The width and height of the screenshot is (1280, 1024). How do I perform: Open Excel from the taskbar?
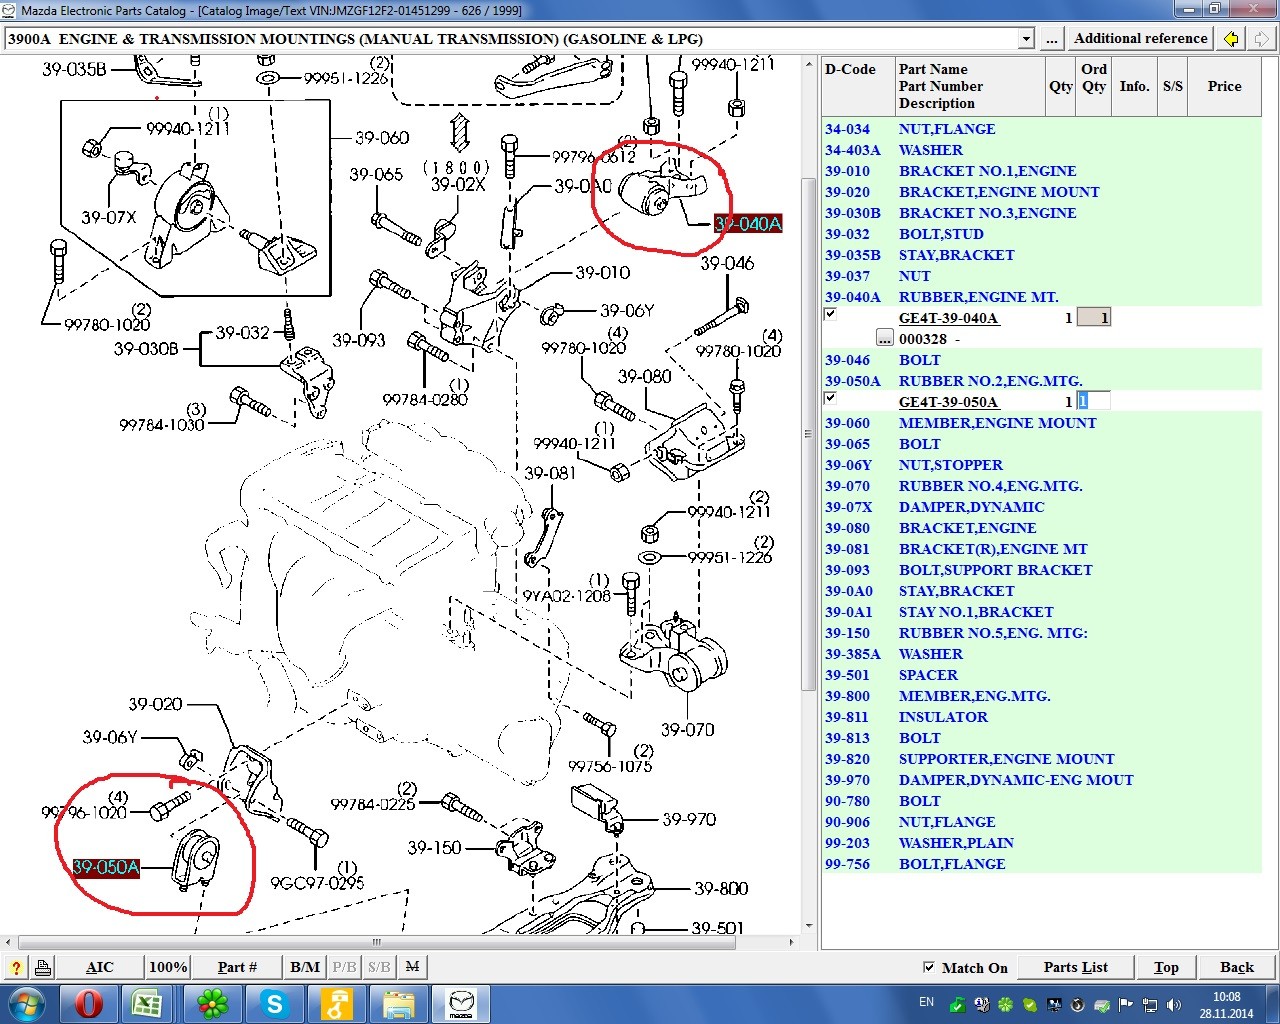[x=148, y=1003]
